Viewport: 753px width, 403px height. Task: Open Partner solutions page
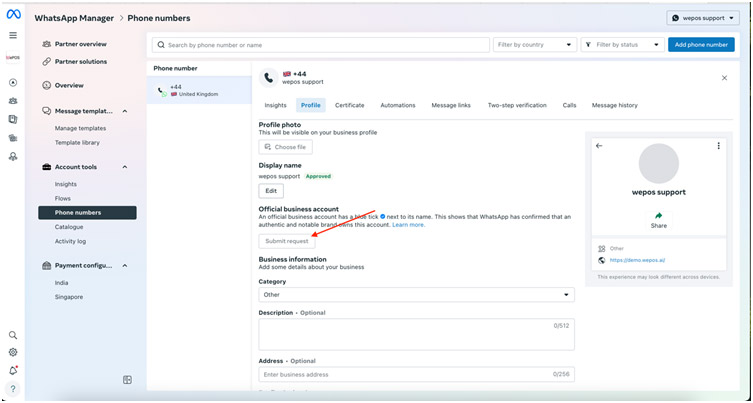81,61
